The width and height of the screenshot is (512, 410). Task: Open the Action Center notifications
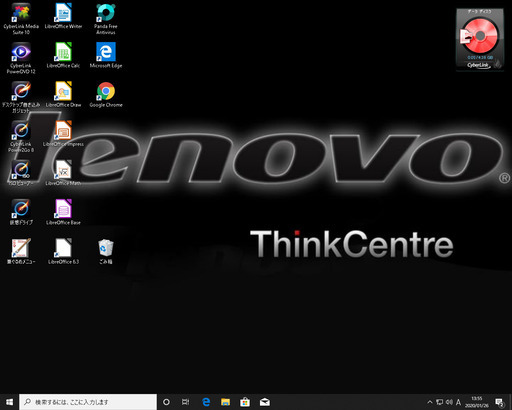point(499,402)
